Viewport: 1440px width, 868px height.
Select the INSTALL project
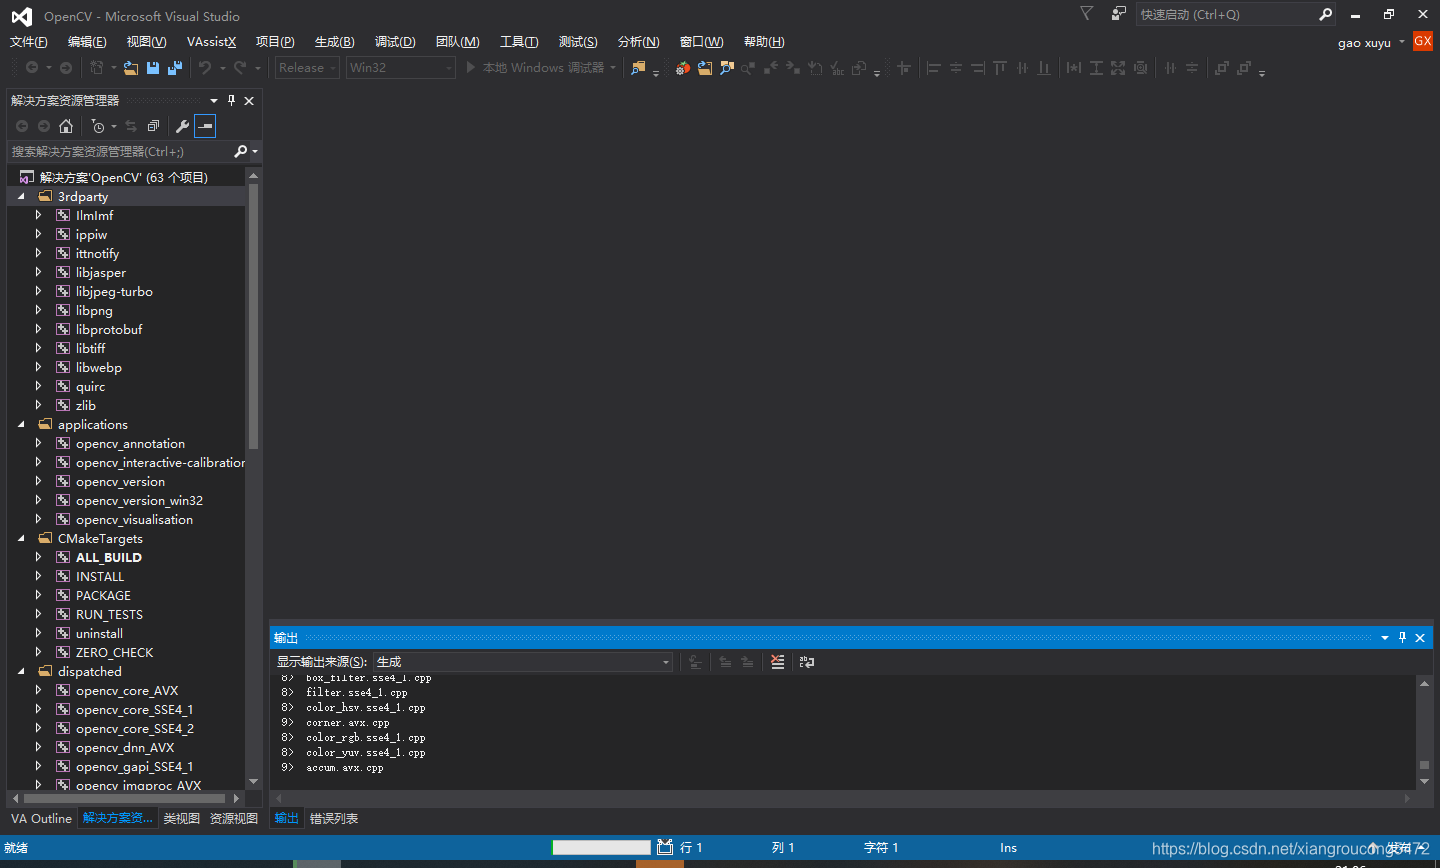[100, 576]
